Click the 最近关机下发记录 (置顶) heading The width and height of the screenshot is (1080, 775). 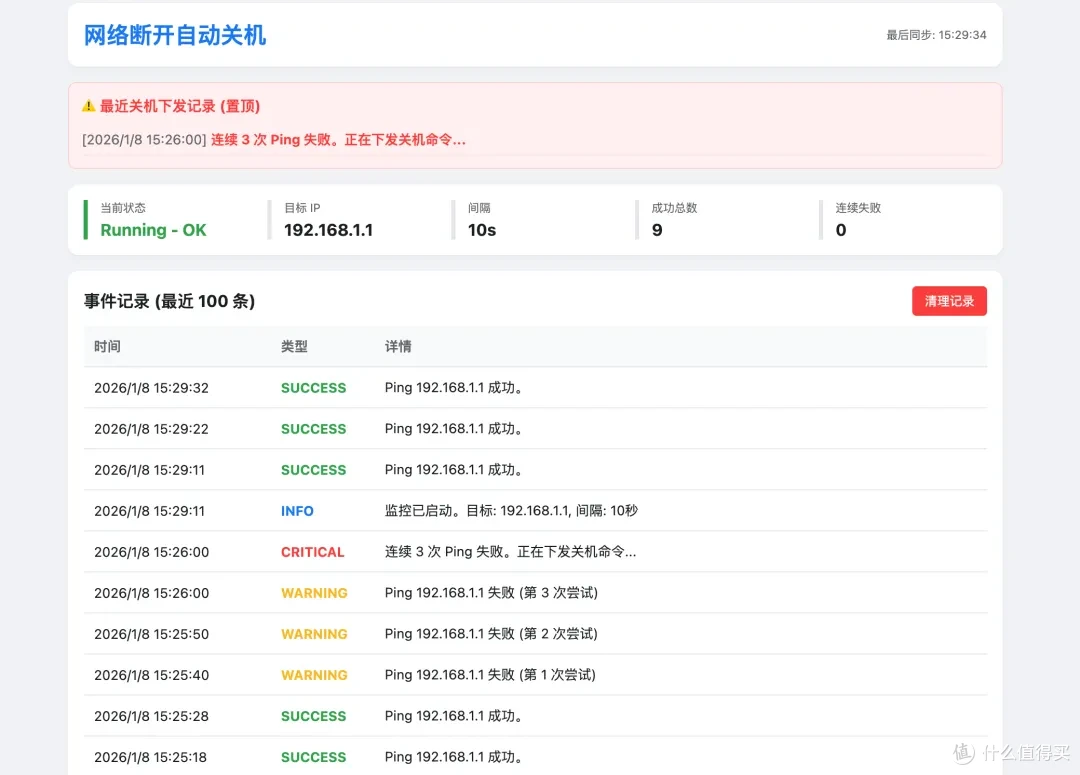(180, 106)
